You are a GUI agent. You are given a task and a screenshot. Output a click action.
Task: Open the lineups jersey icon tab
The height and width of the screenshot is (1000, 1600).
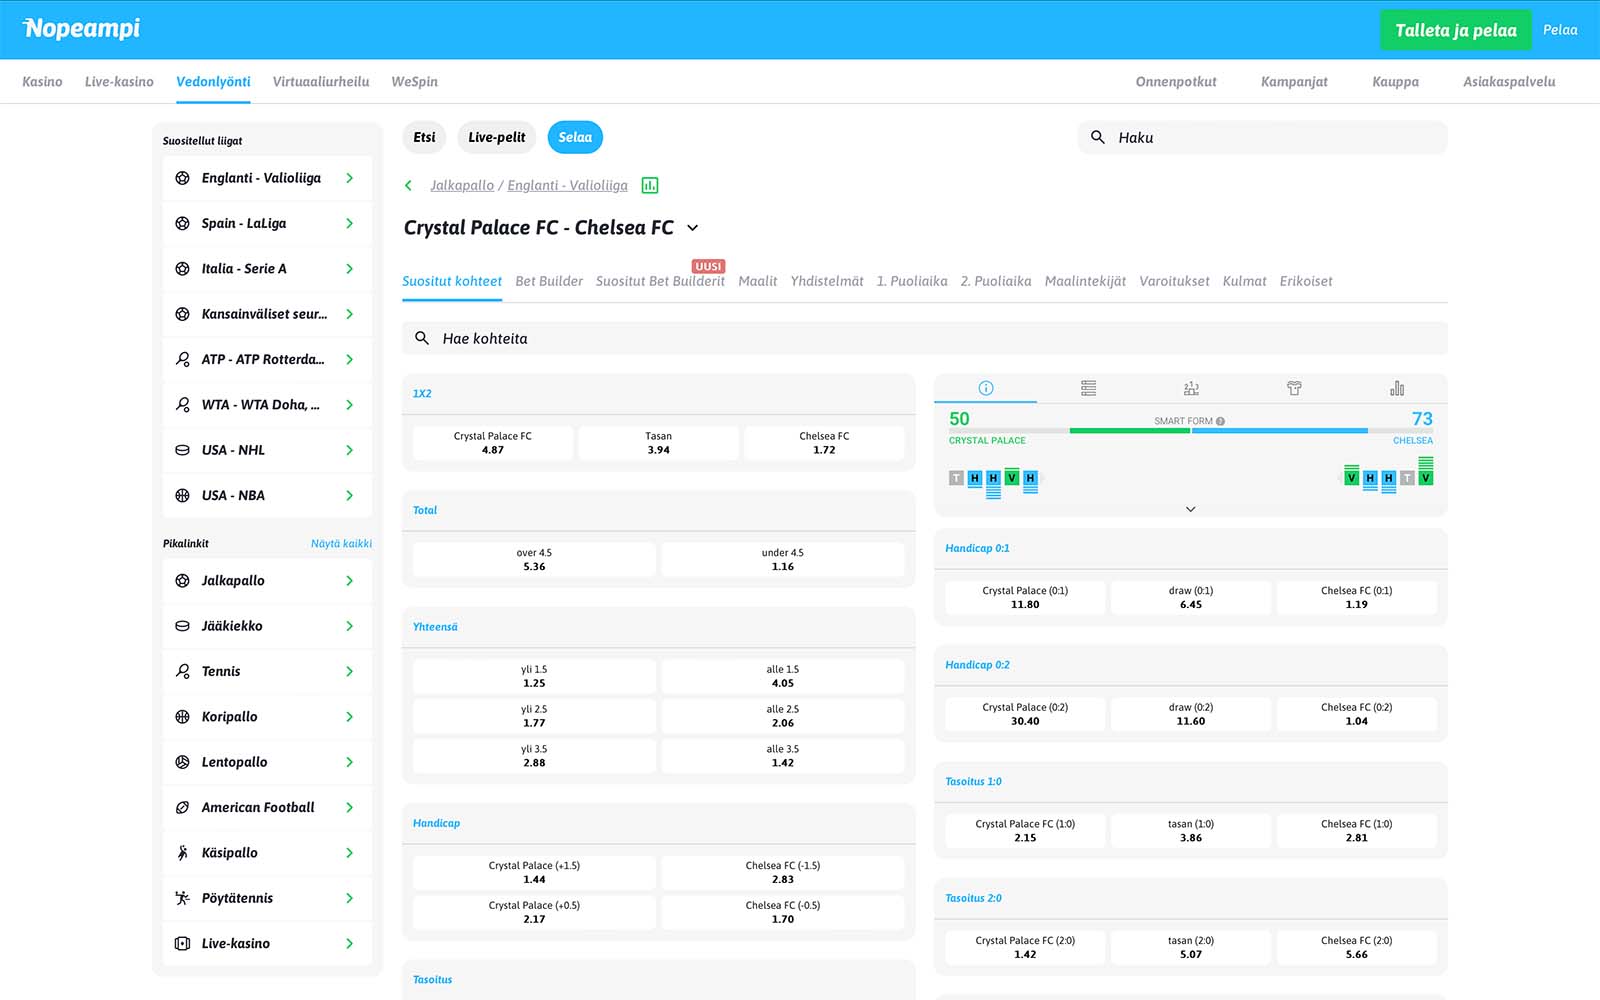(1294, 388)
